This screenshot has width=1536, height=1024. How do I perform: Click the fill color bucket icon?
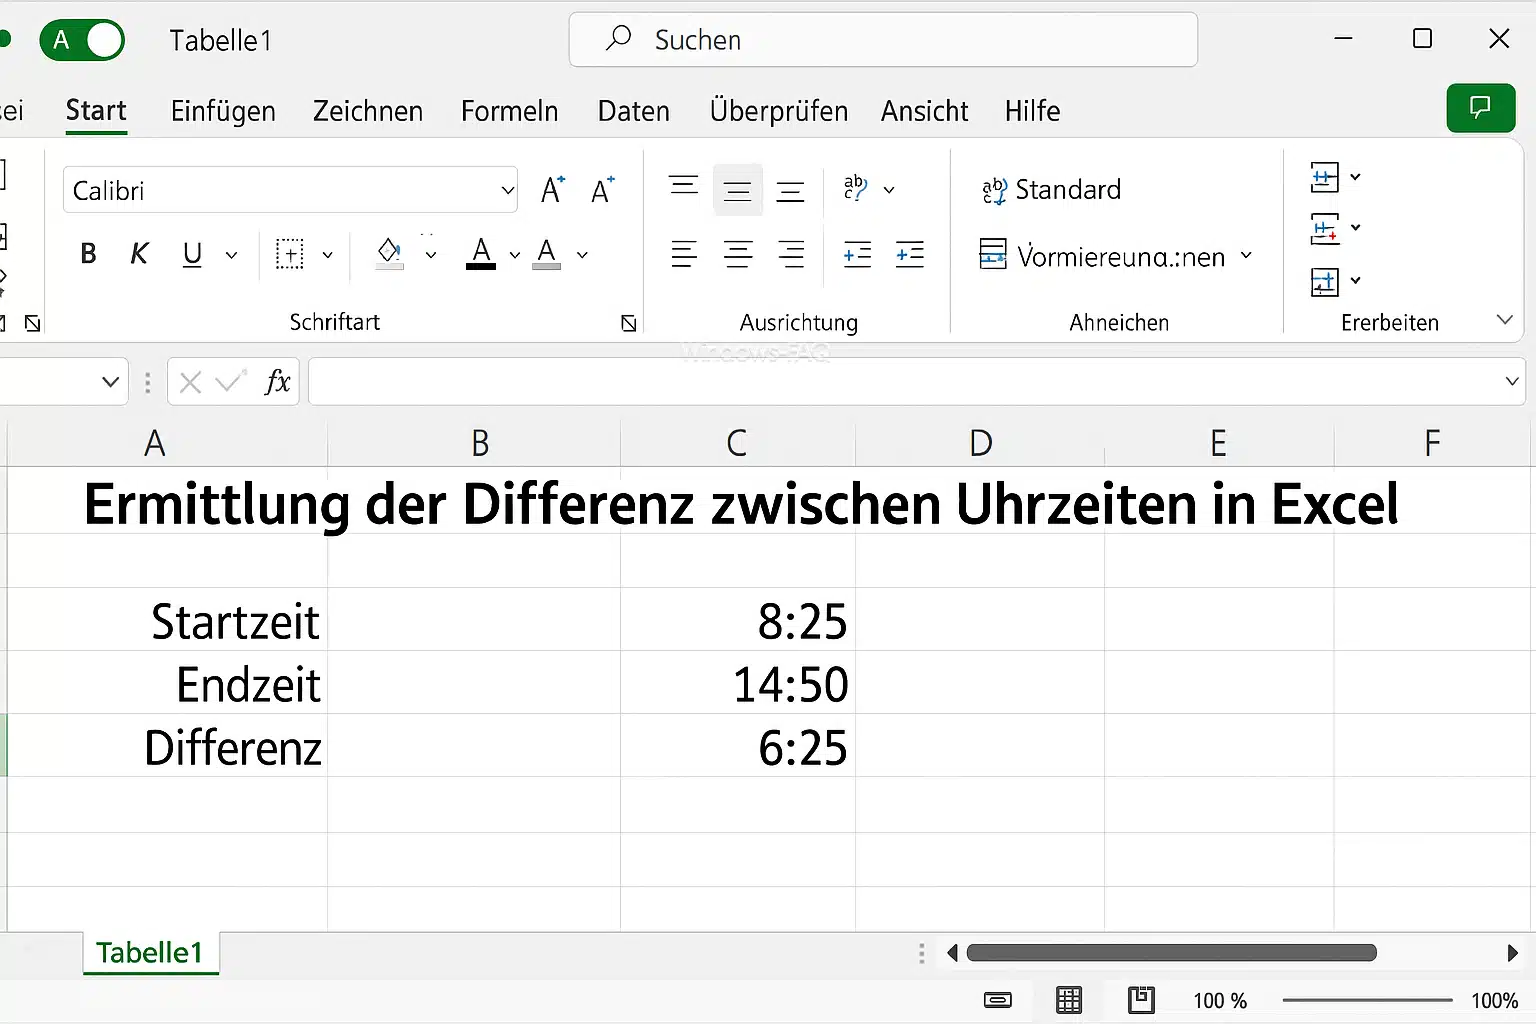389,254
